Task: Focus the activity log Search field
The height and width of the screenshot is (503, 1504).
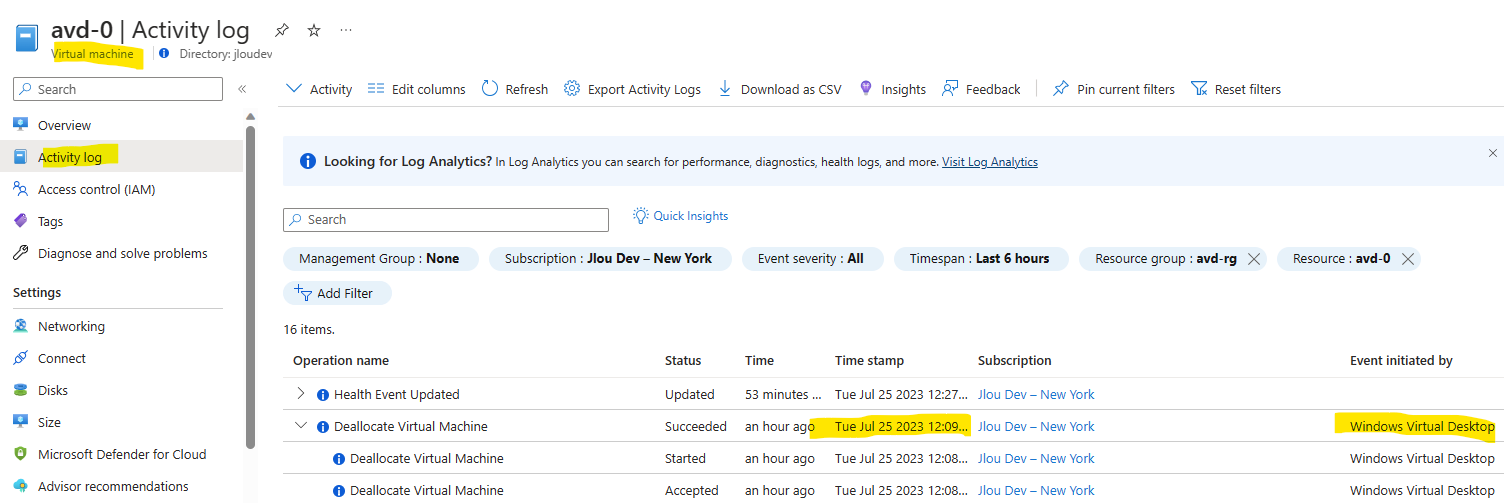Action: tap(446, 220)
